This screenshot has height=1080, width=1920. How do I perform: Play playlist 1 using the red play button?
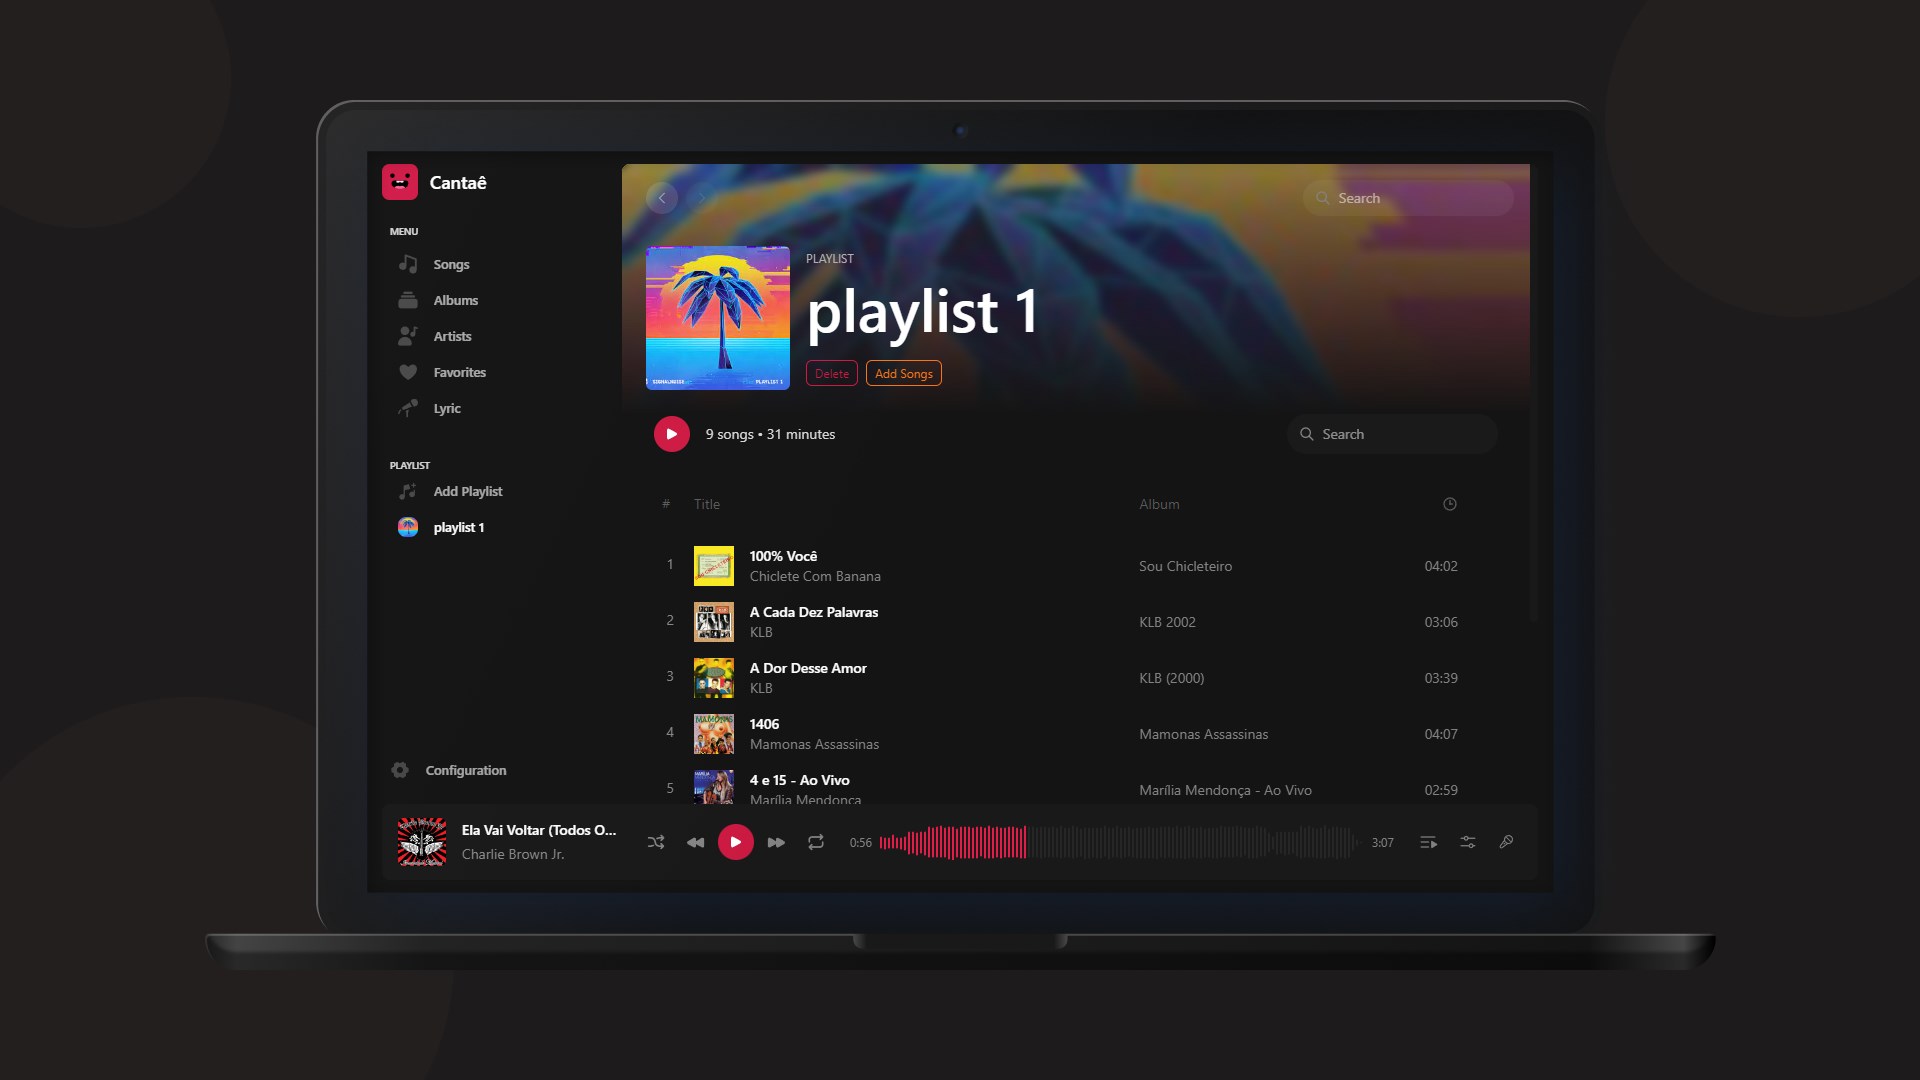click(671, 434)
